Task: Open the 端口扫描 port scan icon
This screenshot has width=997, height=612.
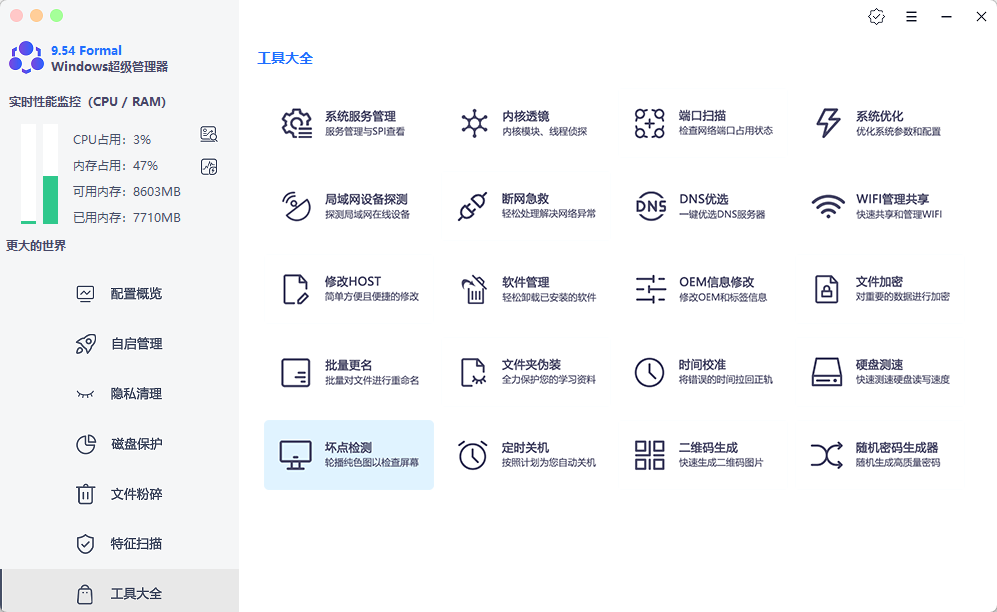Action: [x=649, y=123]
